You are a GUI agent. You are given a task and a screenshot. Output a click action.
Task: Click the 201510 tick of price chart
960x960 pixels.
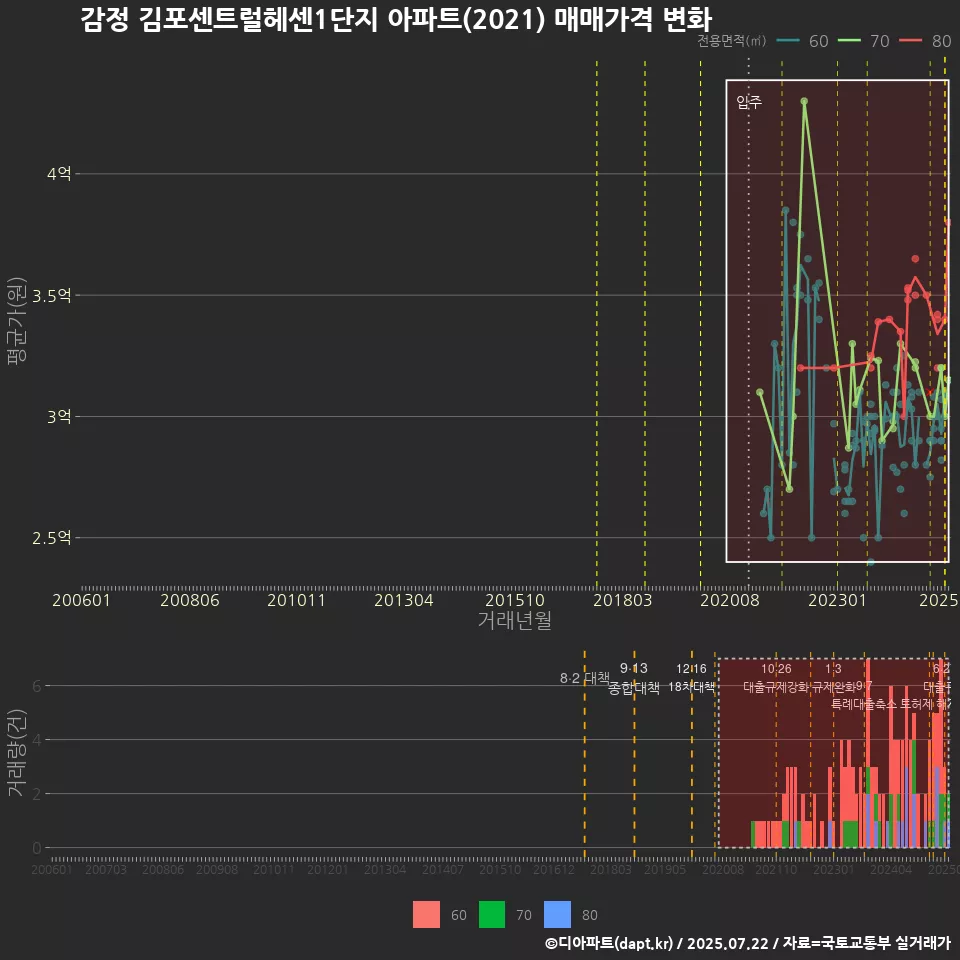(x=515, y=600)
